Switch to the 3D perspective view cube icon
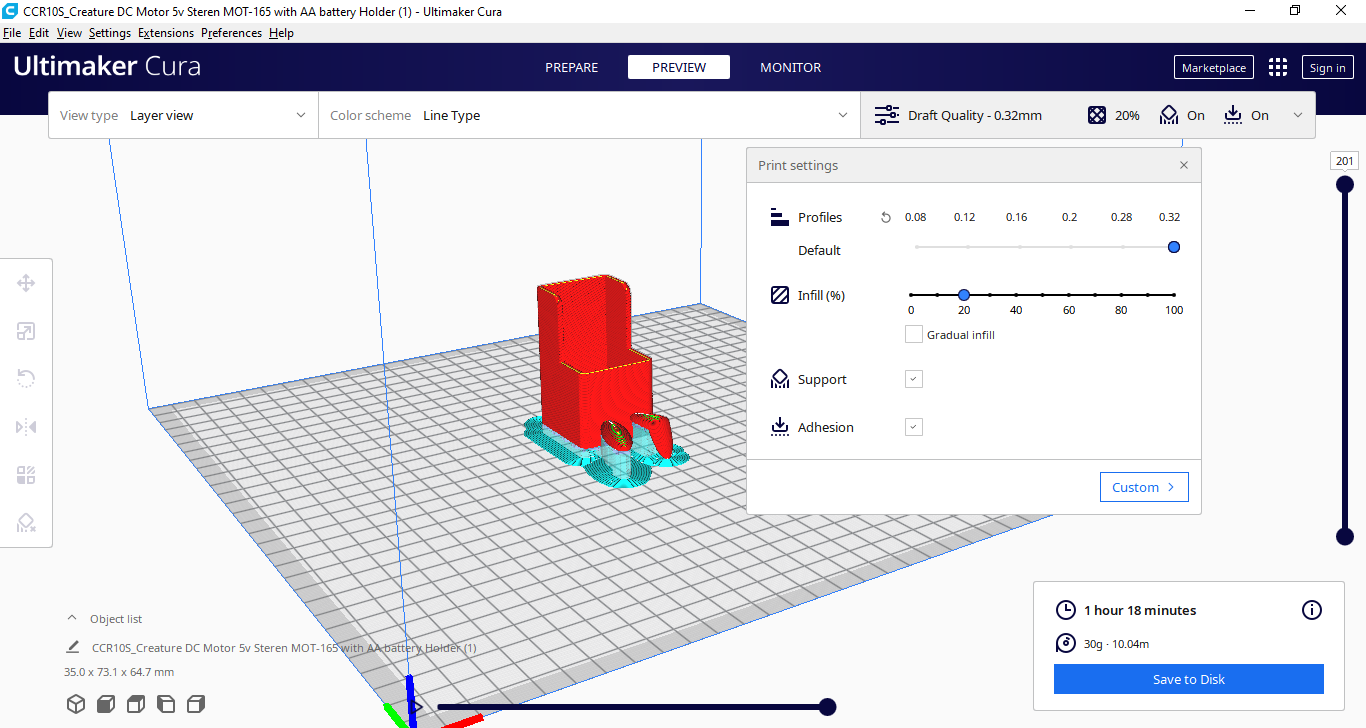This screenshot has height=728, width=1366. 76,704
